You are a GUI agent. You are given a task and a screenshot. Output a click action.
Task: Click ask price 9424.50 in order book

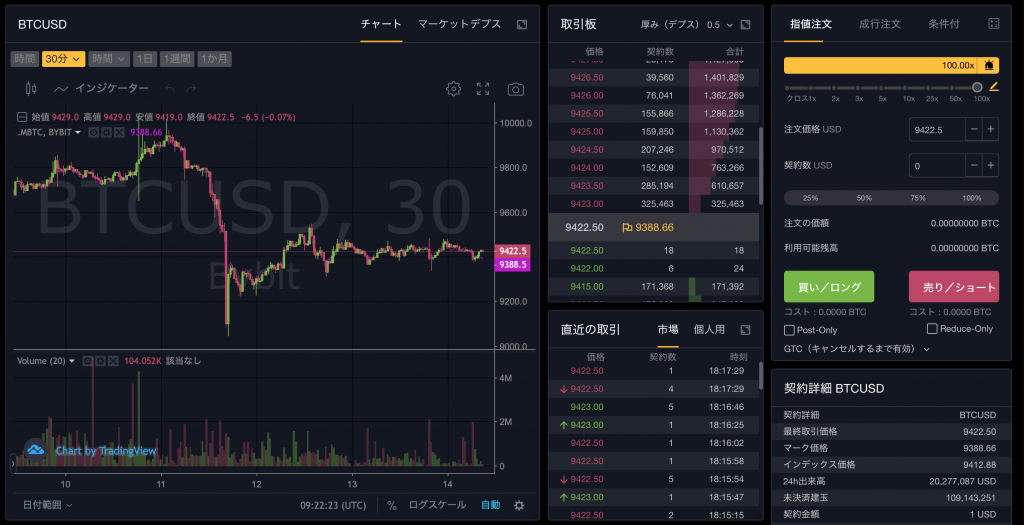(586, 150)
